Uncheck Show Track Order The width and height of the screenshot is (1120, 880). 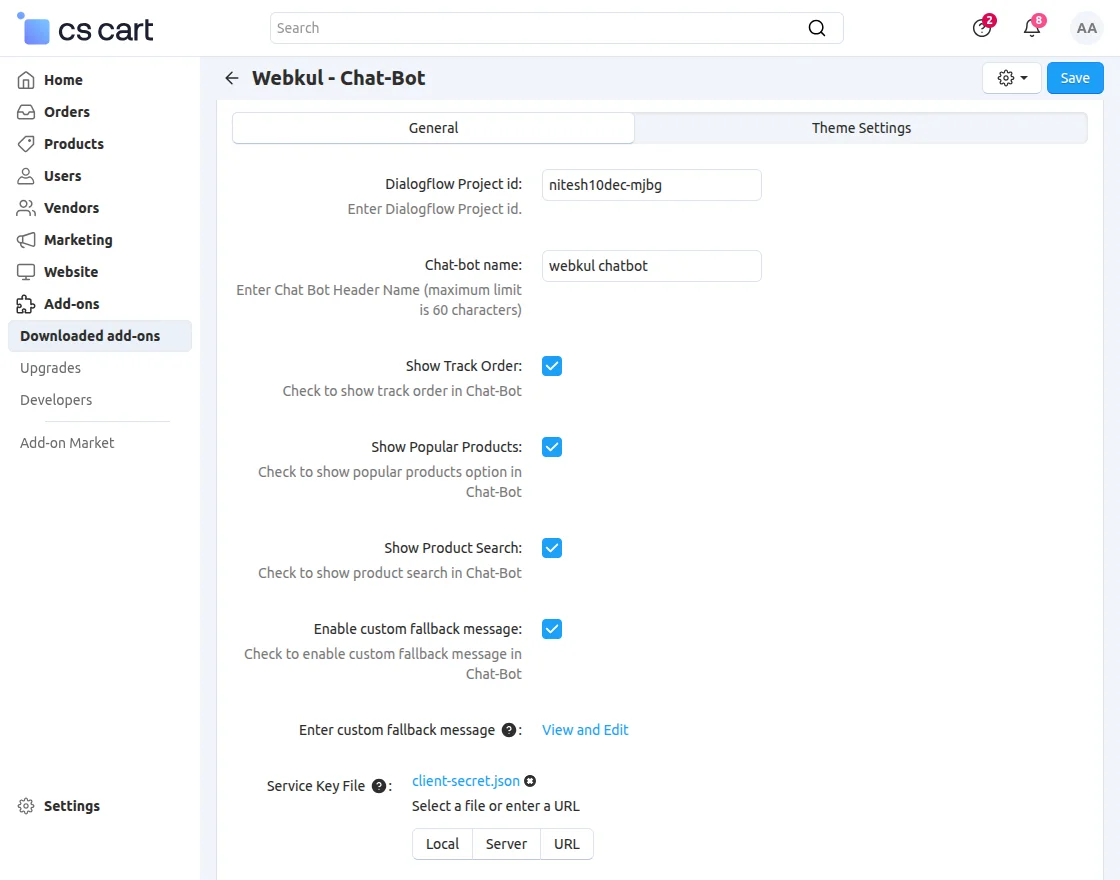pyautogui.click(x=552, y=366)
